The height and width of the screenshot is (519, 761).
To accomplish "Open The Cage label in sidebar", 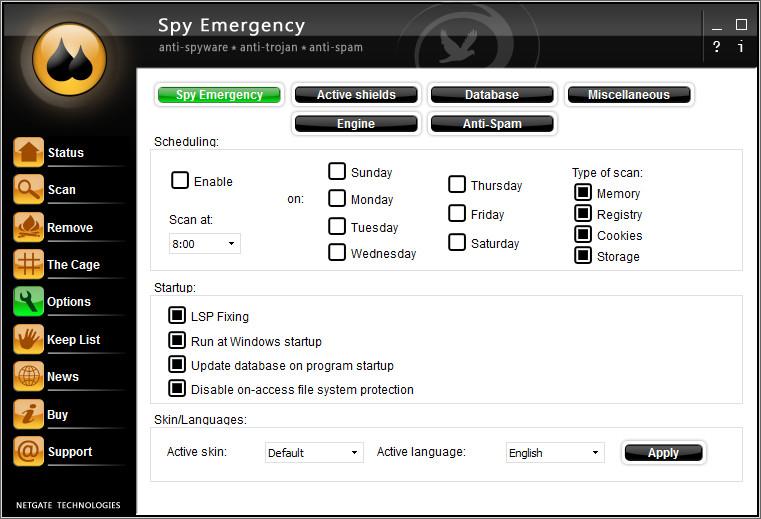I will [73, 265].
